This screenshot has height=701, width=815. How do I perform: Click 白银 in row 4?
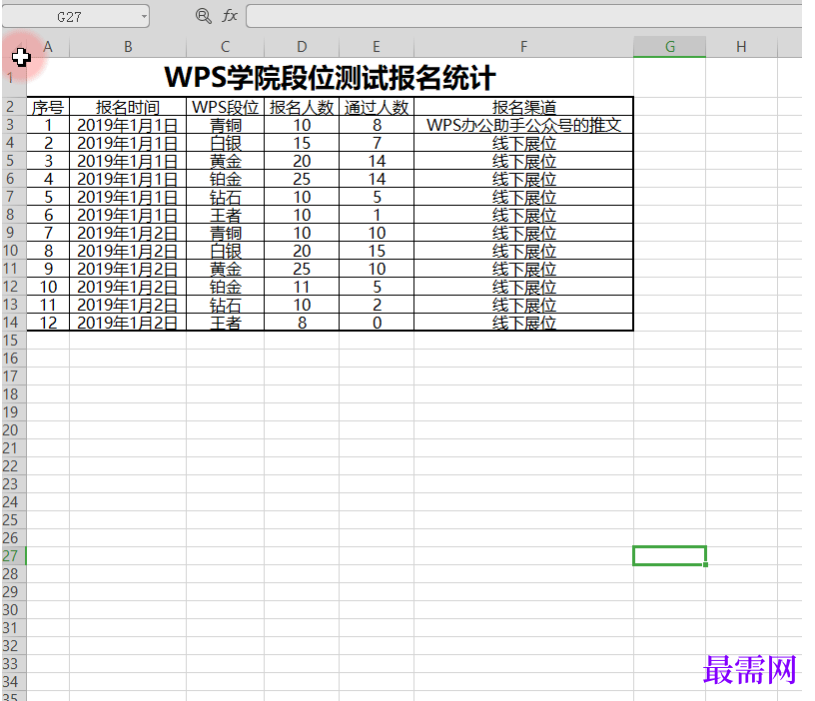click(x=225, y=143)
